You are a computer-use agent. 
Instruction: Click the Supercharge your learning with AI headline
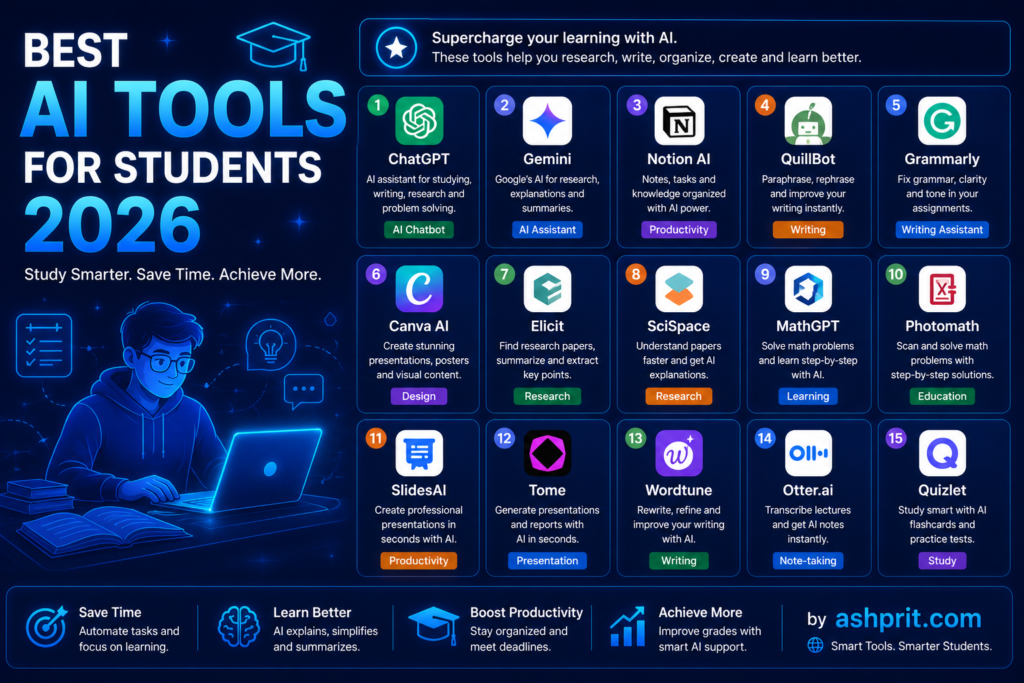click(x=554, y=38)
